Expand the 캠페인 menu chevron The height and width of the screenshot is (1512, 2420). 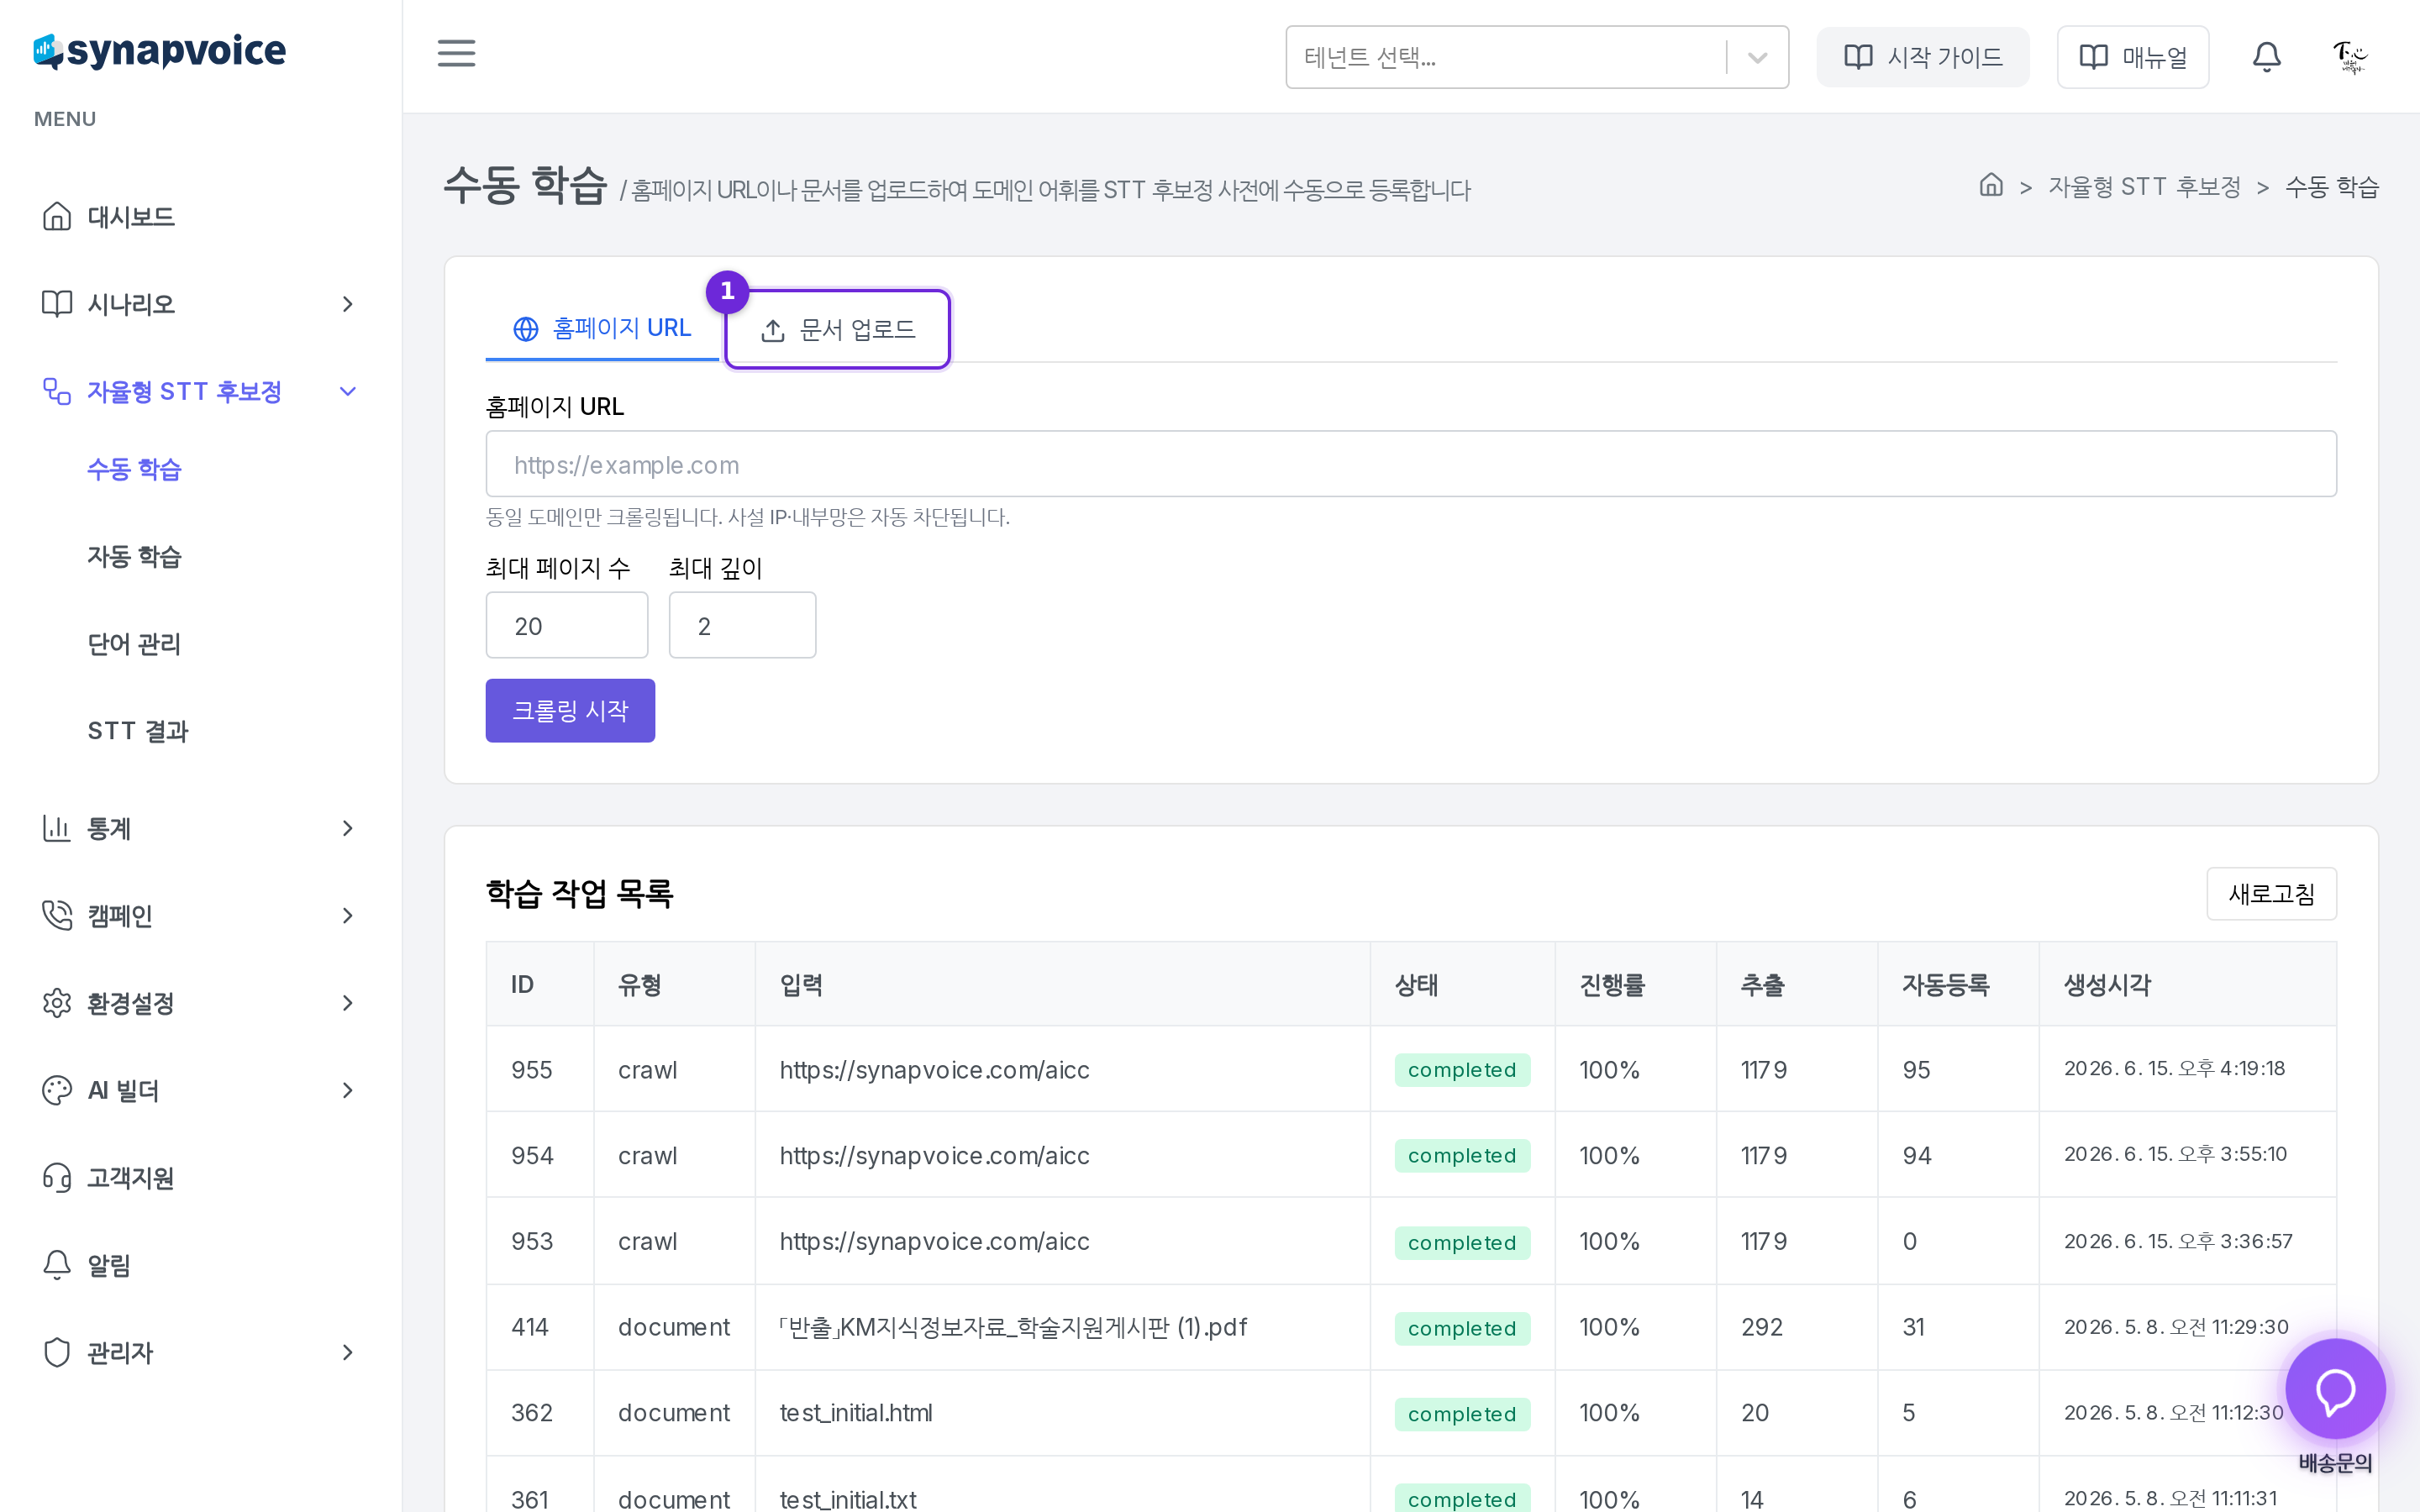347,915
